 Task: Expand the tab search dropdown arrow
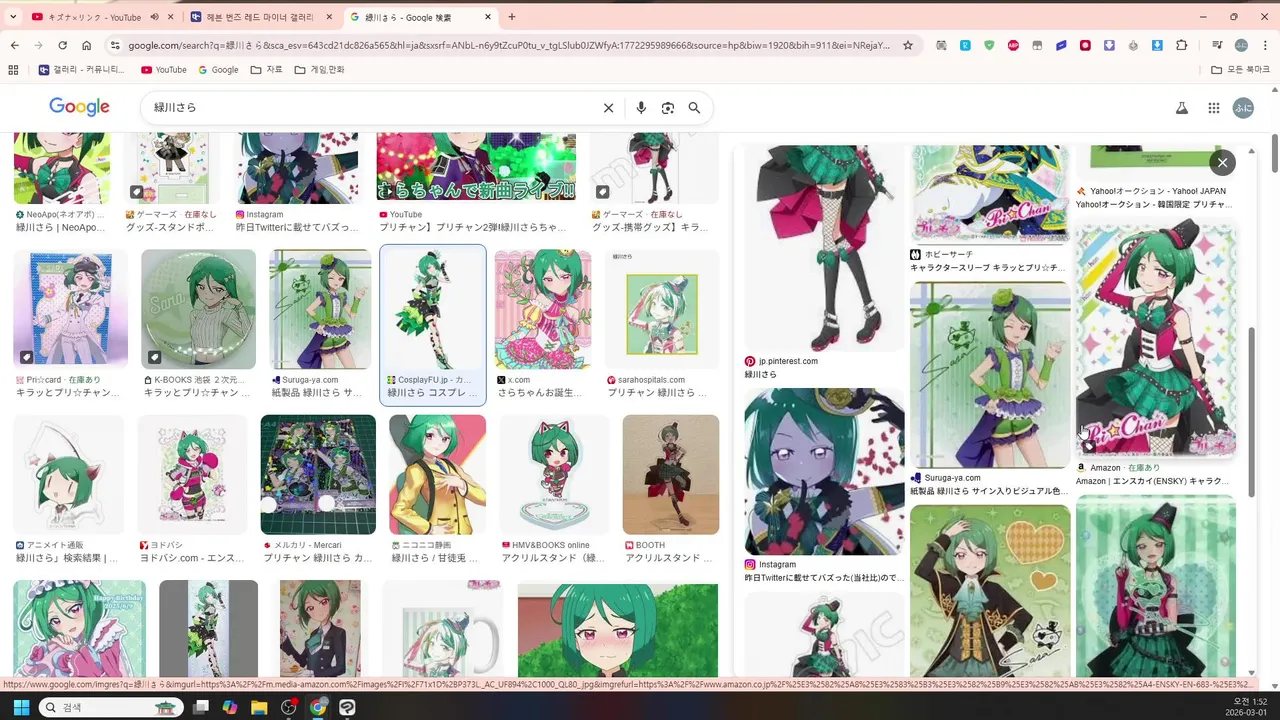click(x=13, y=17)
